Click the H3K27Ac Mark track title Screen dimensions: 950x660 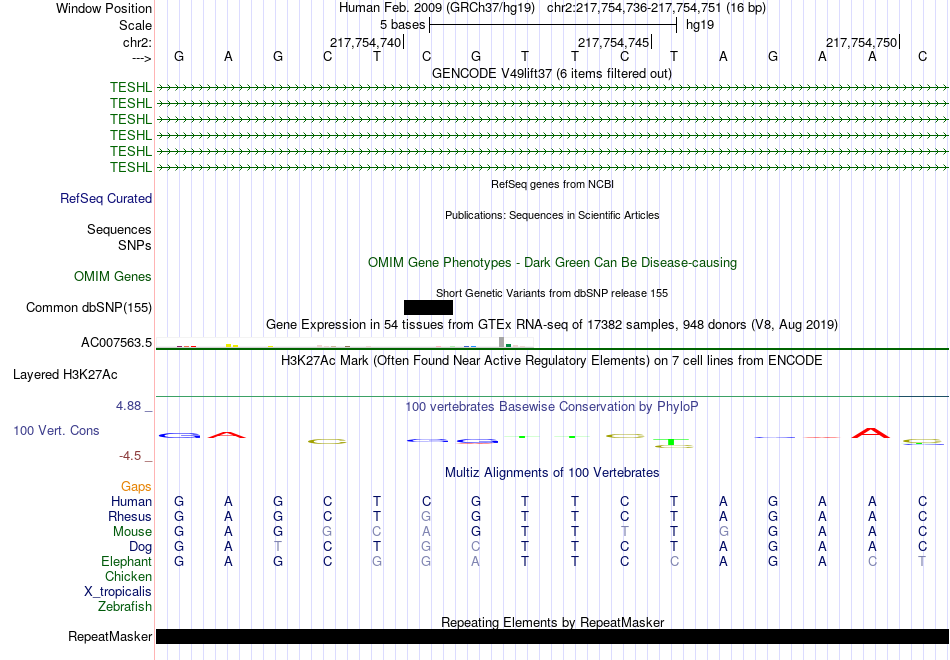tap(552, 361)
